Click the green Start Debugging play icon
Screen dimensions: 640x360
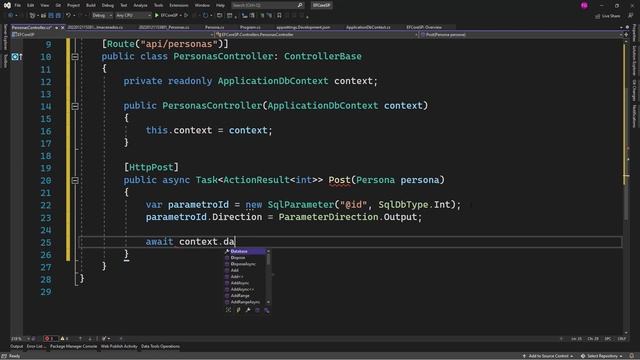tap(156, 16)
